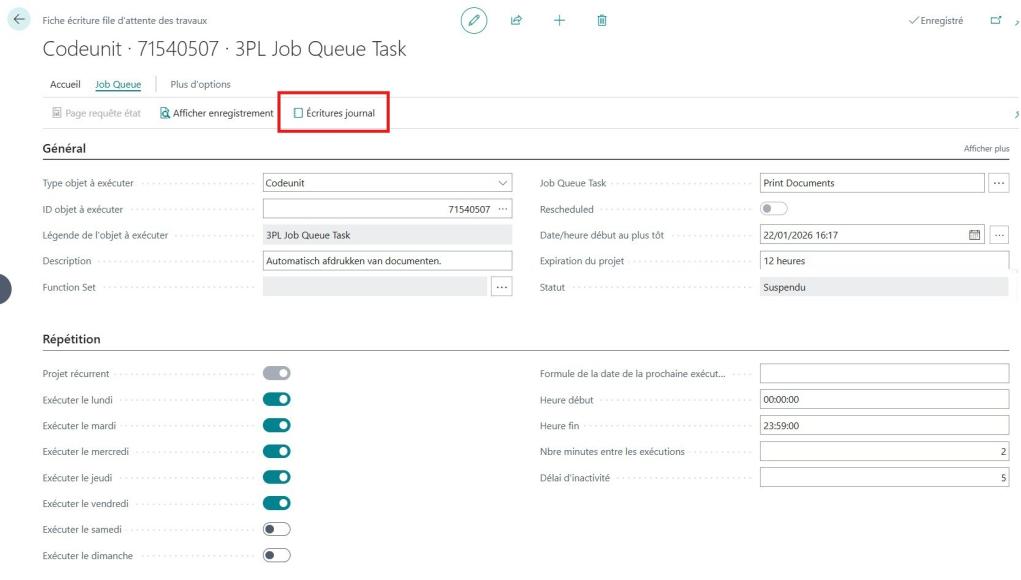Open Écritures journal
This screenshot has height=580, width=1021.
(334, 113)
